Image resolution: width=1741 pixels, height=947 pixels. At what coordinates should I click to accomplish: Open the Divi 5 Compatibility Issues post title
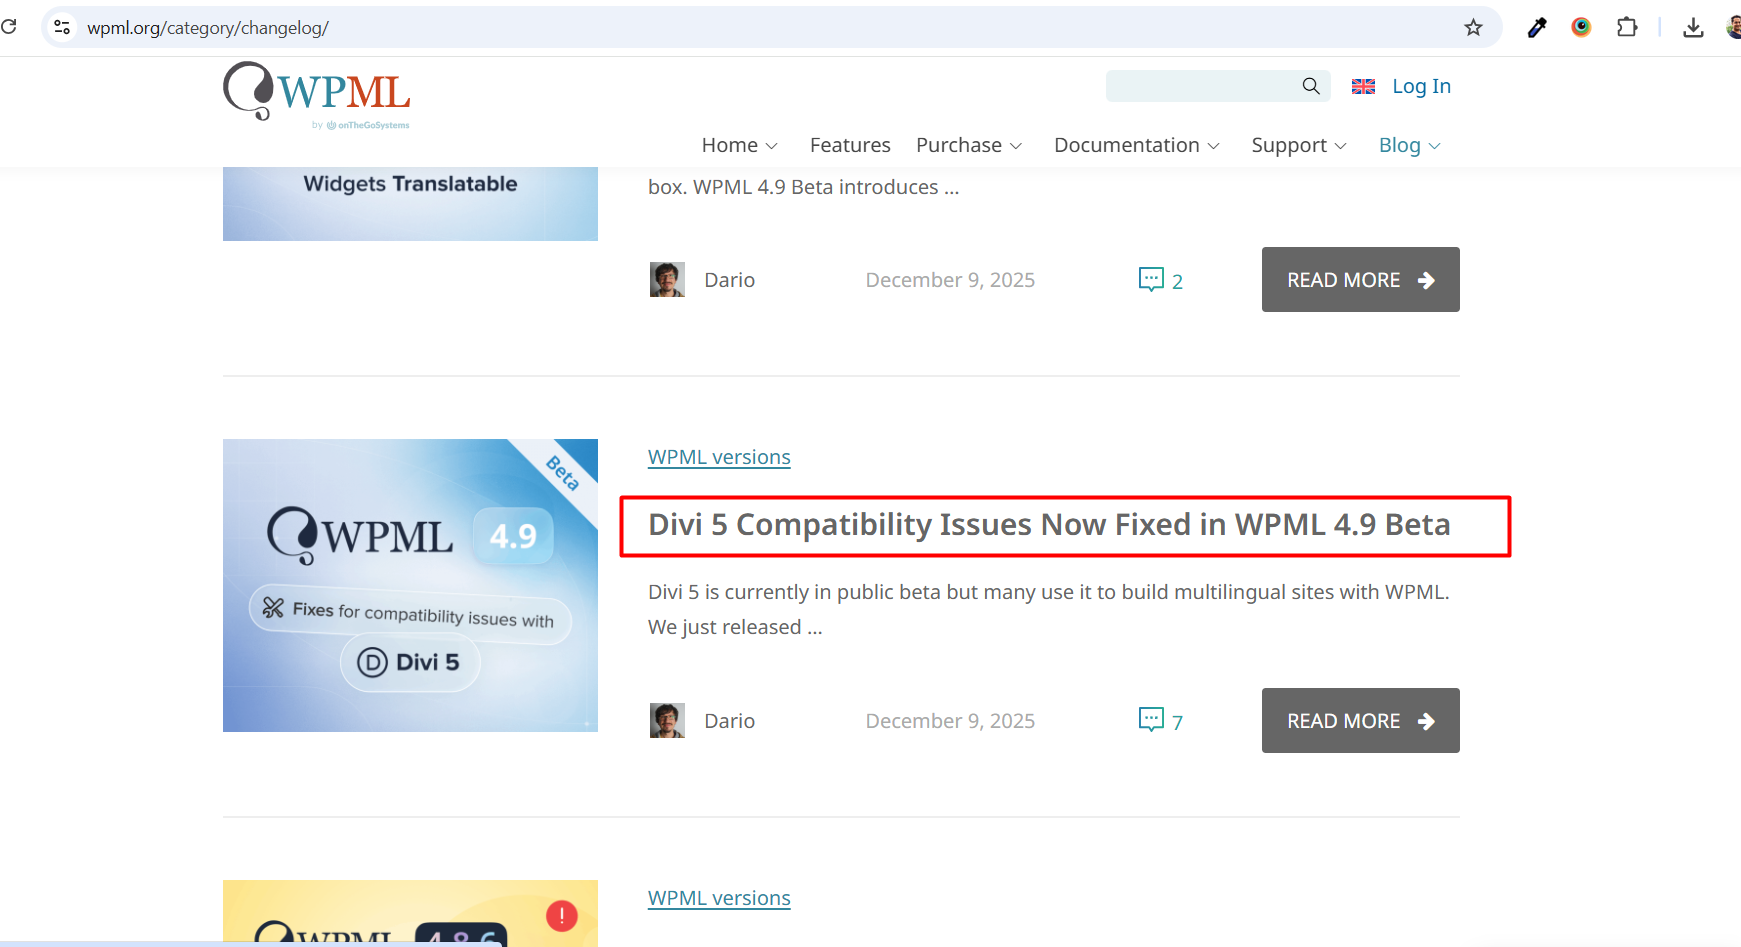click(1049, 525)
